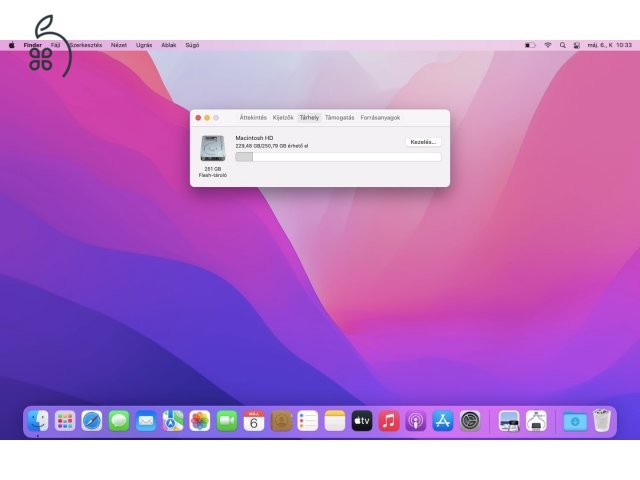Open Notes app in the Dock
The image size is (640, 480).
(335, 421)
